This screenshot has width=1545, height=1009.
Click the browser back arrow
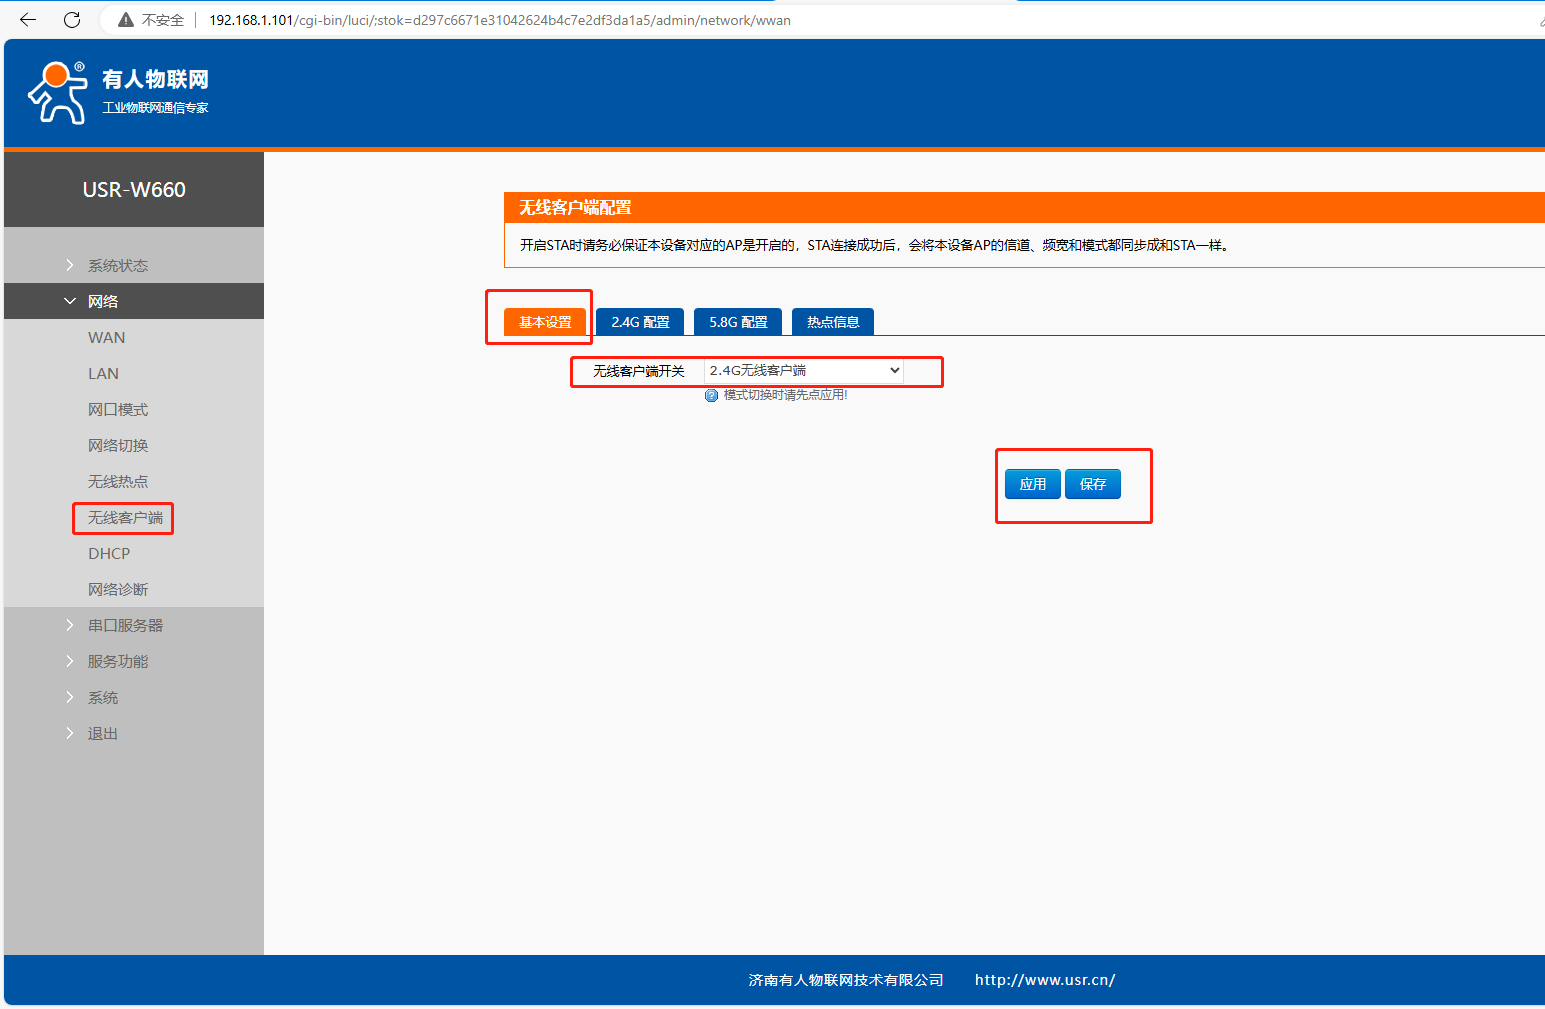(28, 20)
